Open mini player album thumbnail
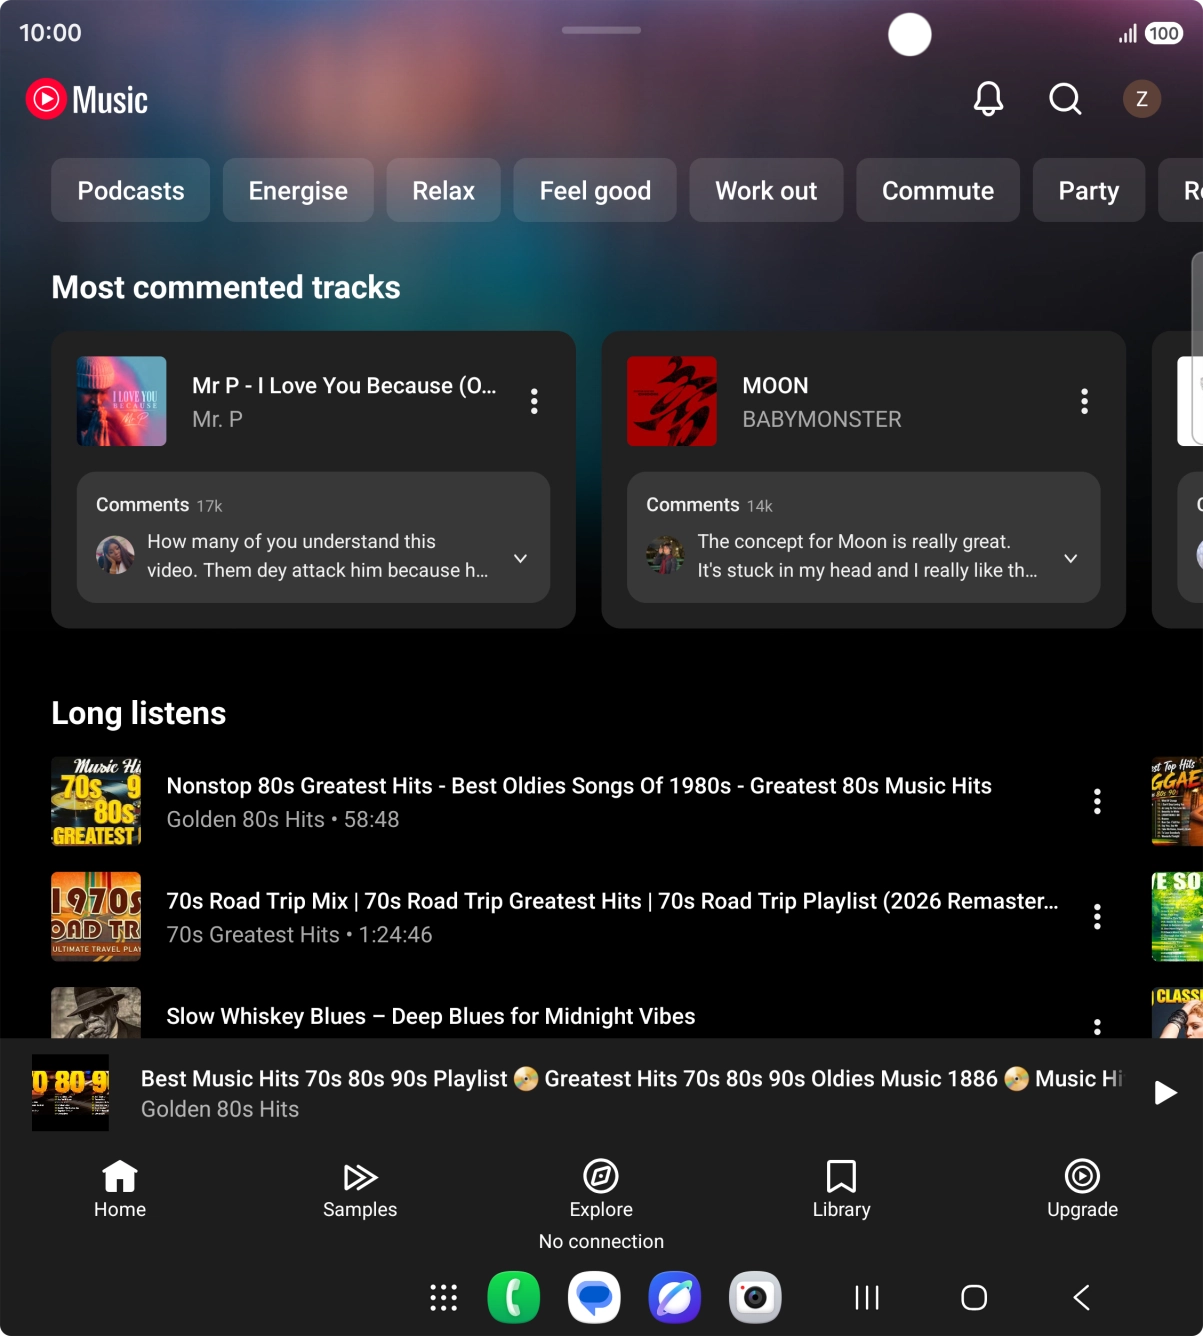The image size is (1203, 1336). pyautogui.click(x=70, y=1092)
